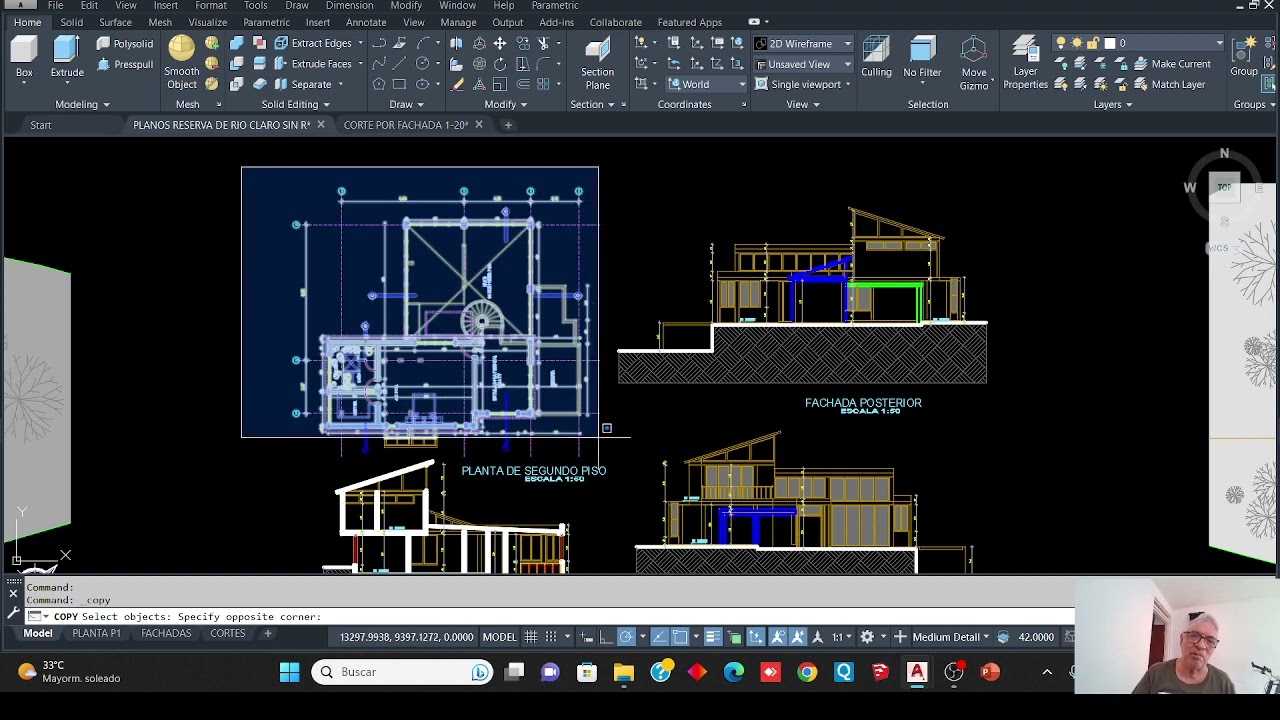Open the World coordinate system dropdown
Viewport: 1280px width, 720px height.
[x=706, y=85]
